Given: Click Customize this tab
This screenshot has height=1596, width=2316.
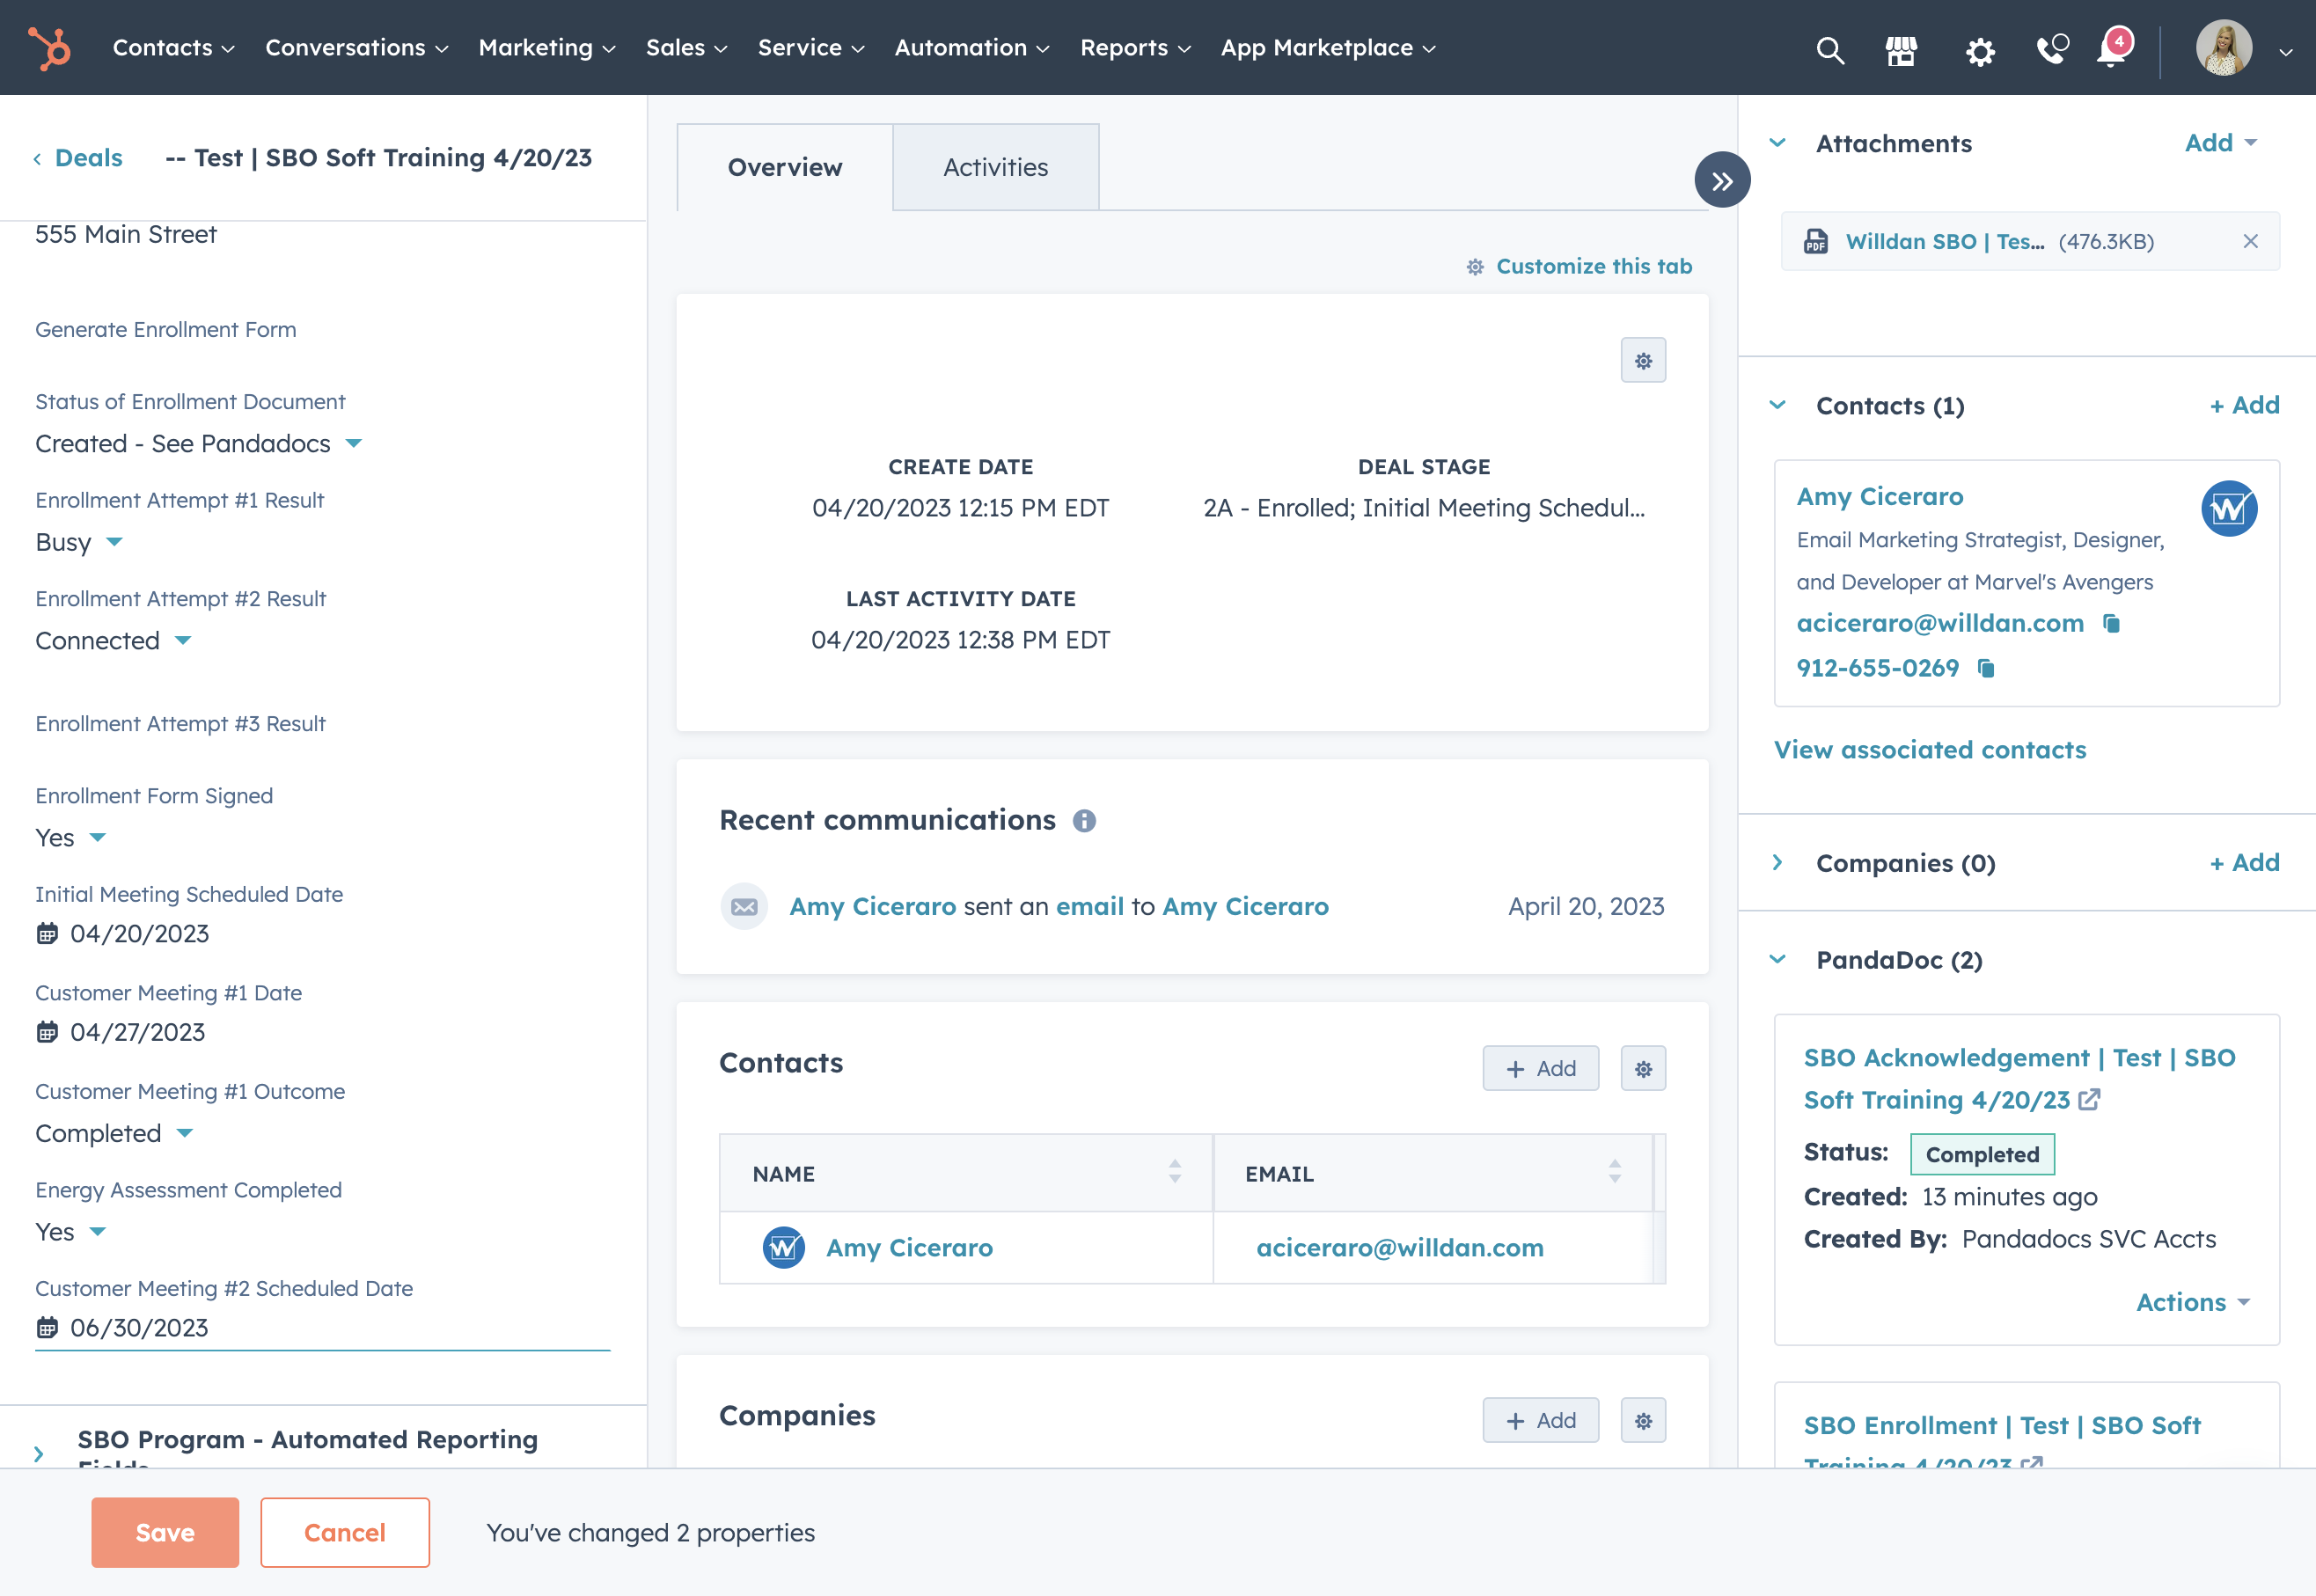Looking at the screenshot, I should [x=1579, y=266].
